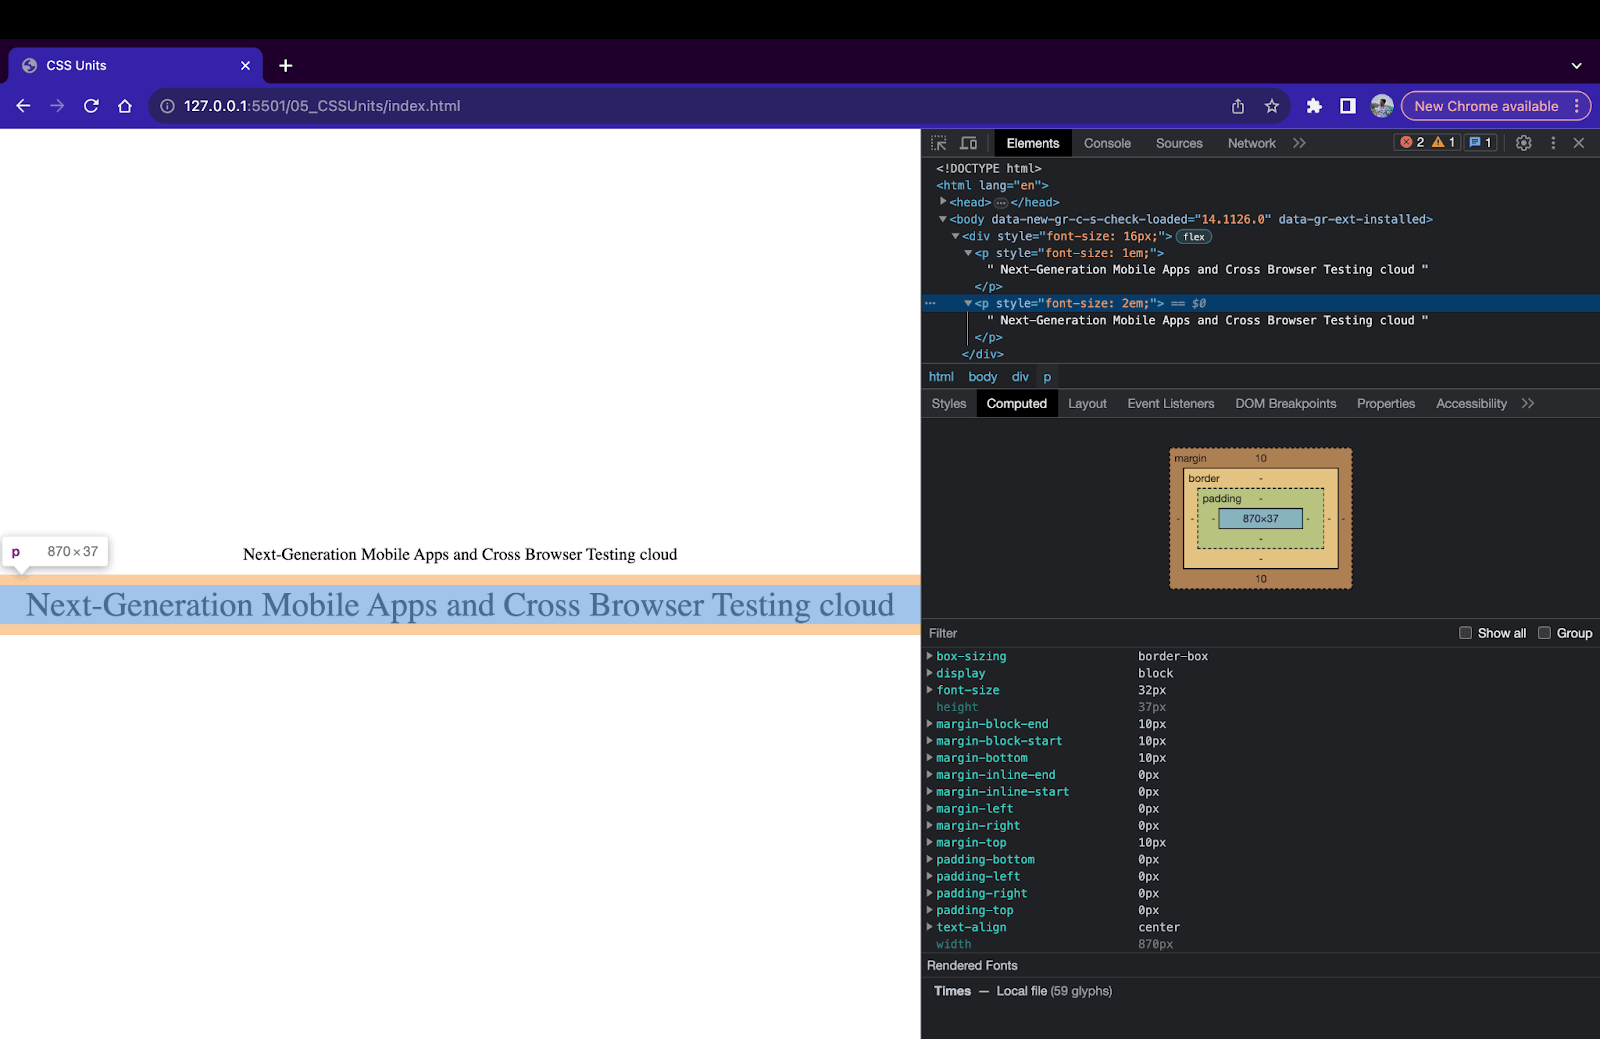Bookmark this page with star icon
The width and height of the screenshot is (1600, 1039).
tap(1271, 106)
